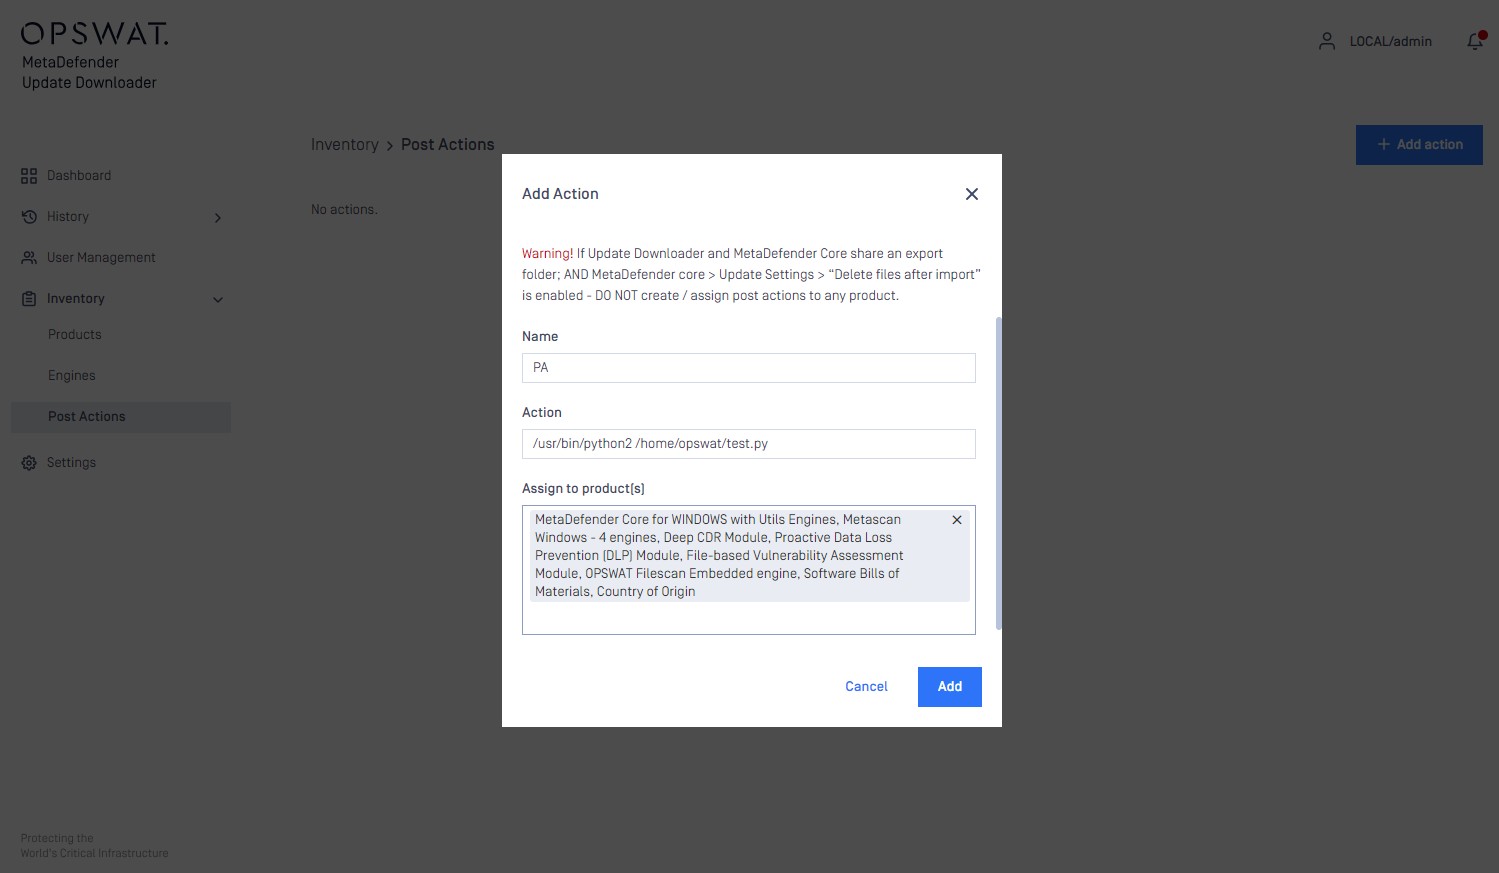Open the LOCAL/admin user profile icon
The width and height of the screenshot is (1499, 873).
[x=1326, y=41]
